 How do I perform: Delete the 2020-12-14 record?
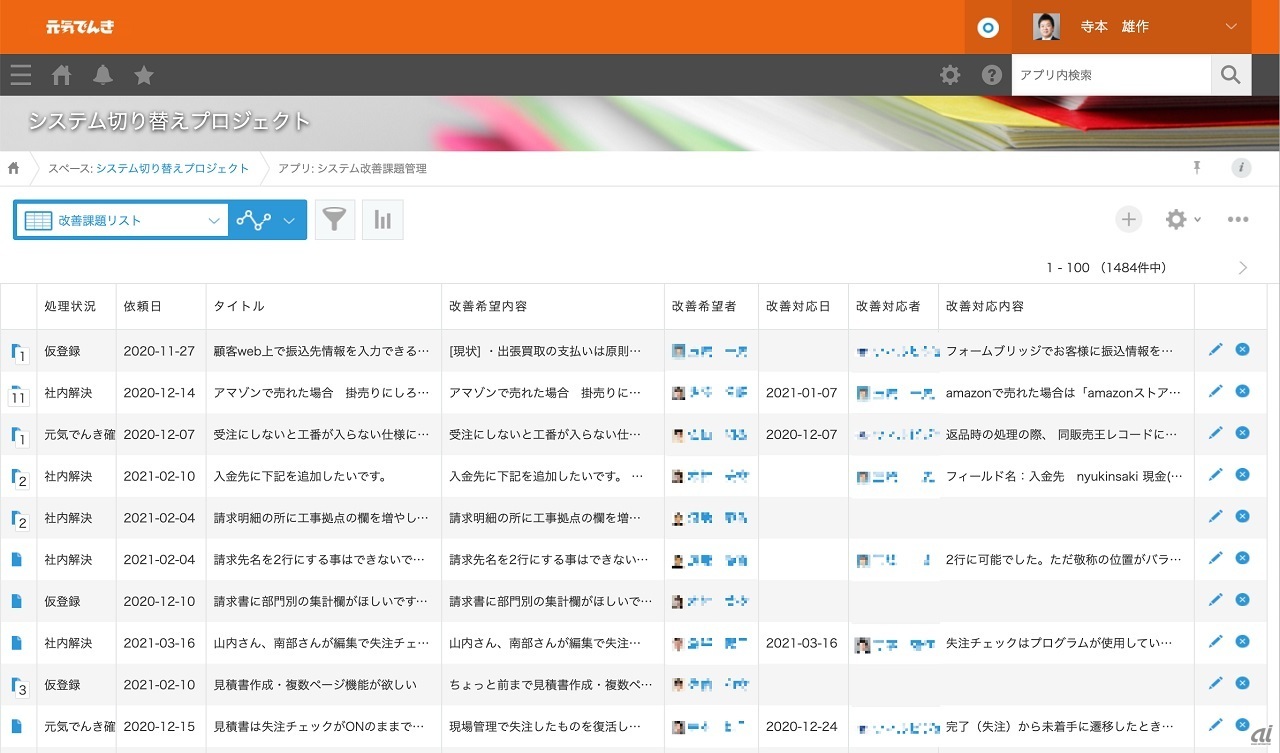coord(1242,391)
